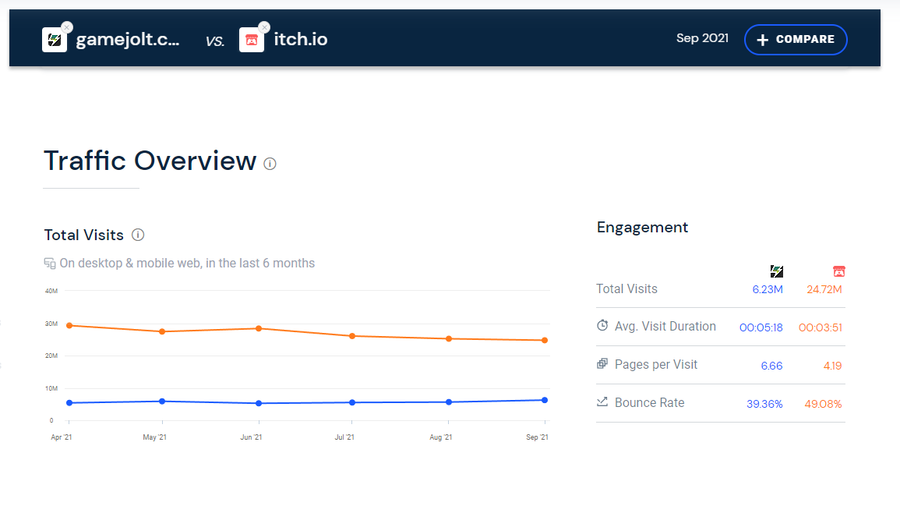Screen dimensions: 900x506
Task: Click the 39.36% bounce rate value
Action: pyautogui.click(x=765, y=404)
